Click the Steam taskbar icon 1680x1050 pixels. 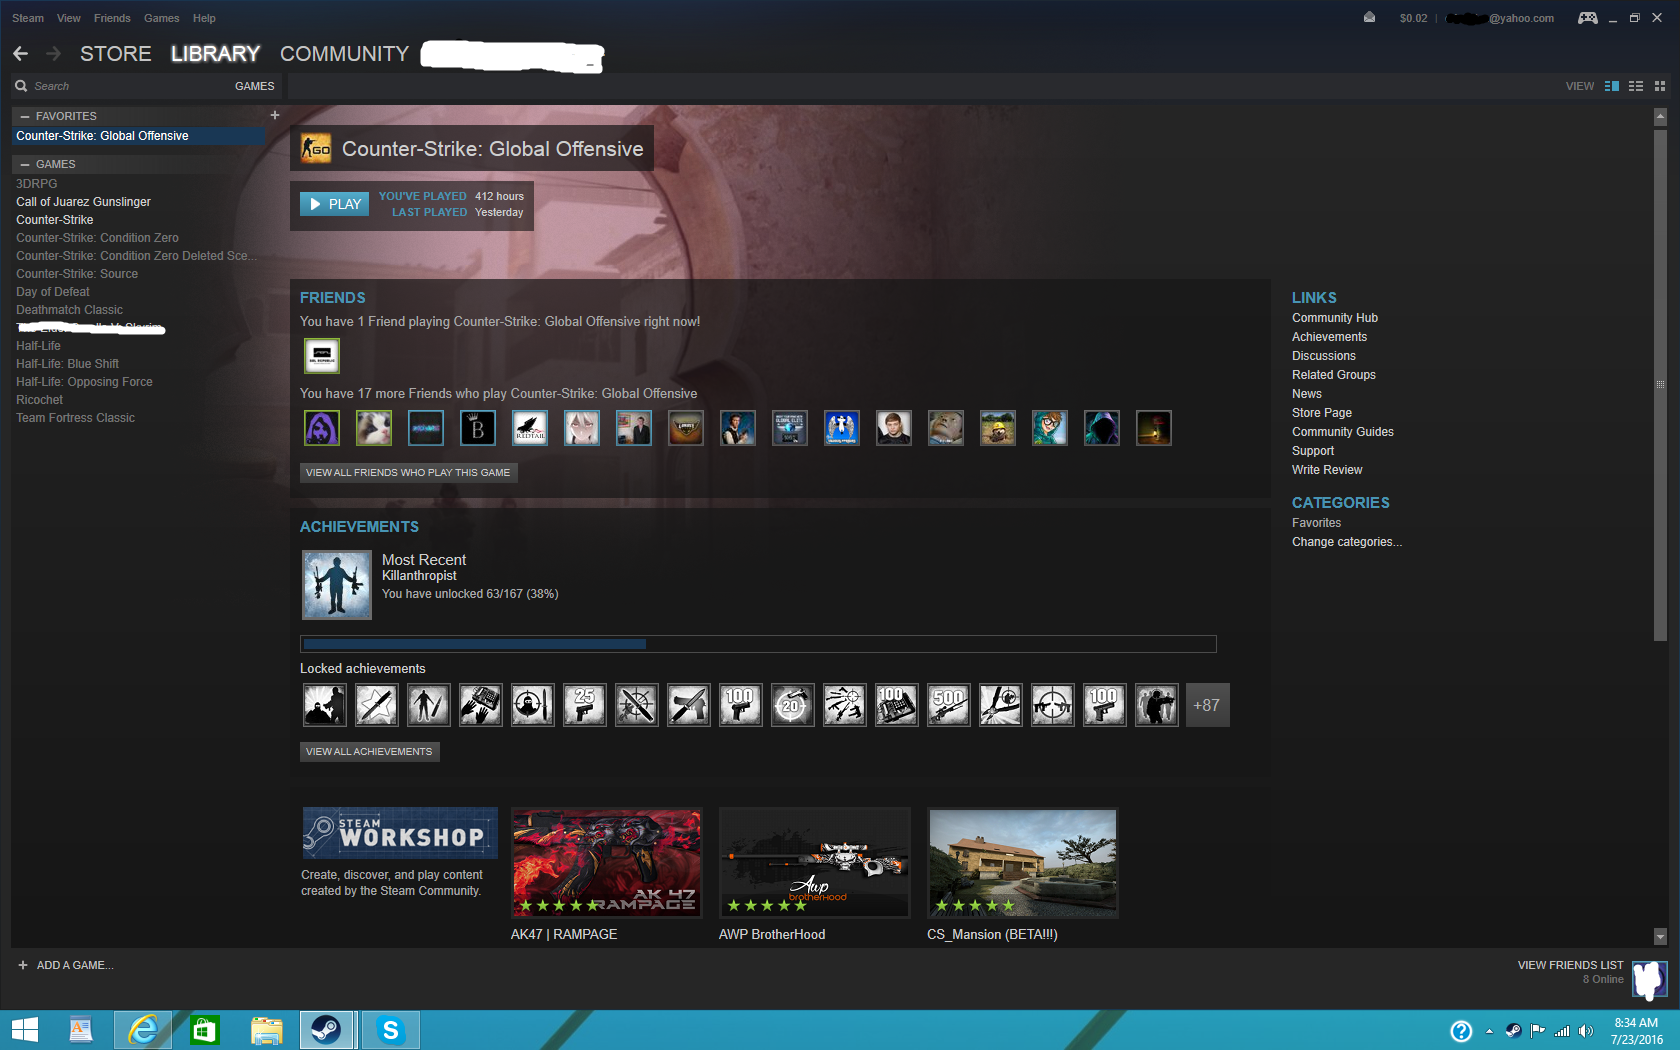pos(327,1030)
